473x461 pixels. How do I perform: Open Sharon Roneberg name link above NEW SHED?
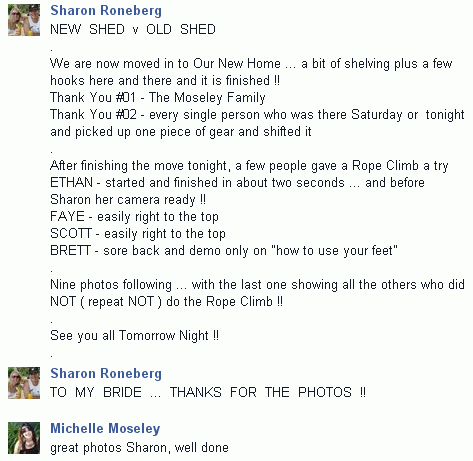coord(106,10)
